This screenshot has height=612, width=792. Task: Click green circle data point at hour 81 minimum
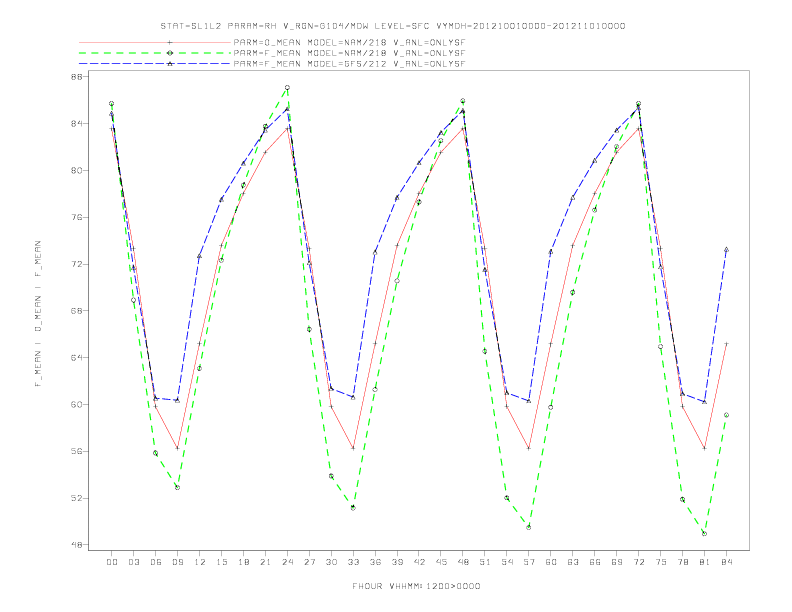[705, 534]
